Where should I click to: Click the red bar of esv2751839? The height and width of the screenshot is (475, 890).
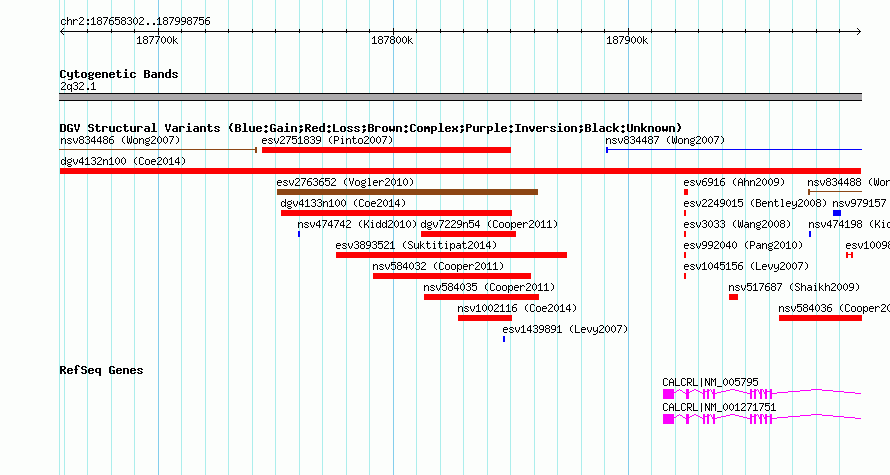[x=386, y=150]
